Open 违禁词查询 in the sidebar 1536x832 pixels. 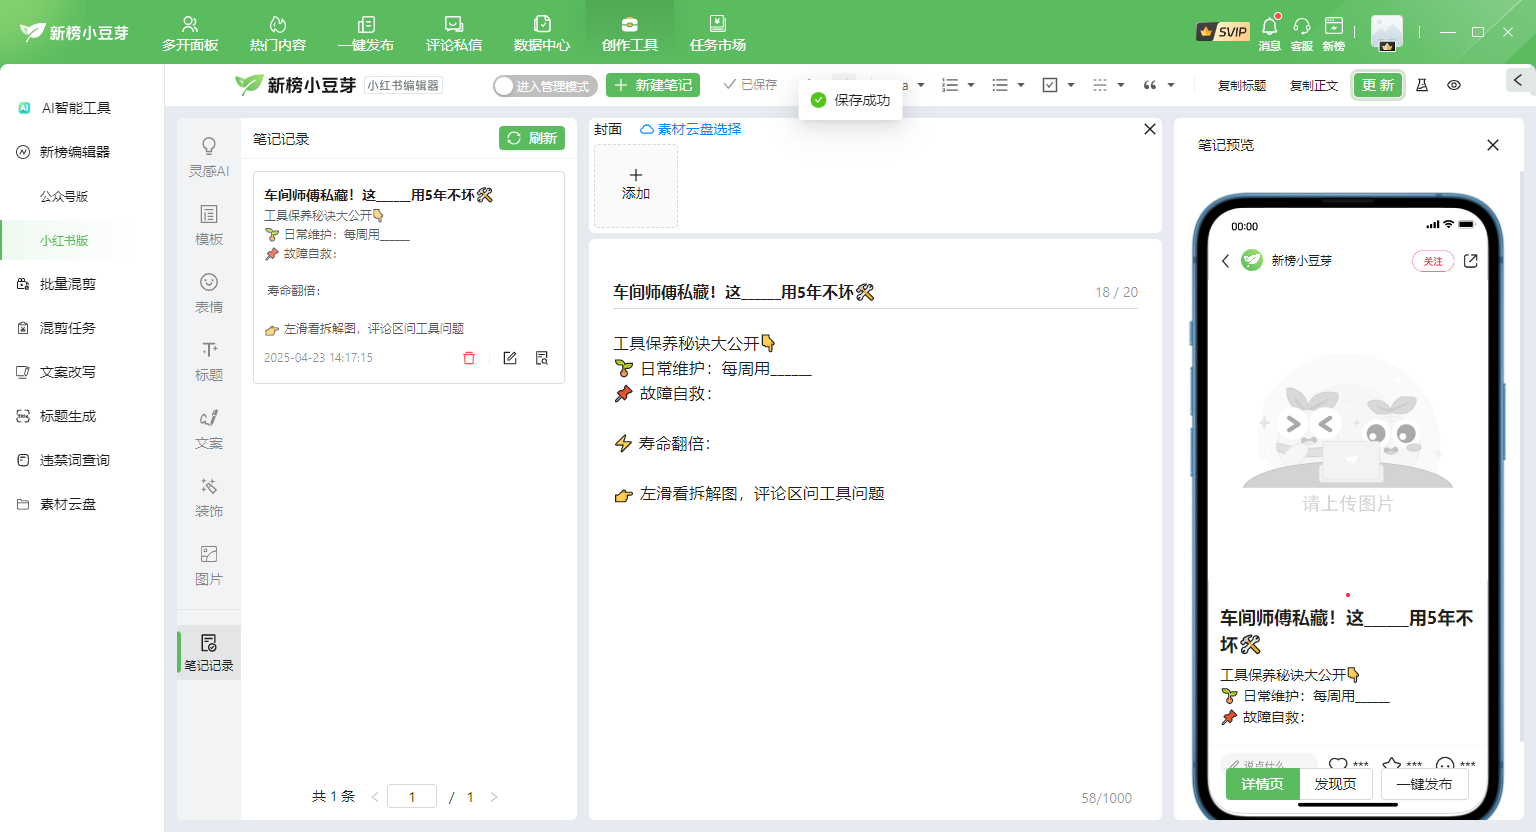coord(75,460)
